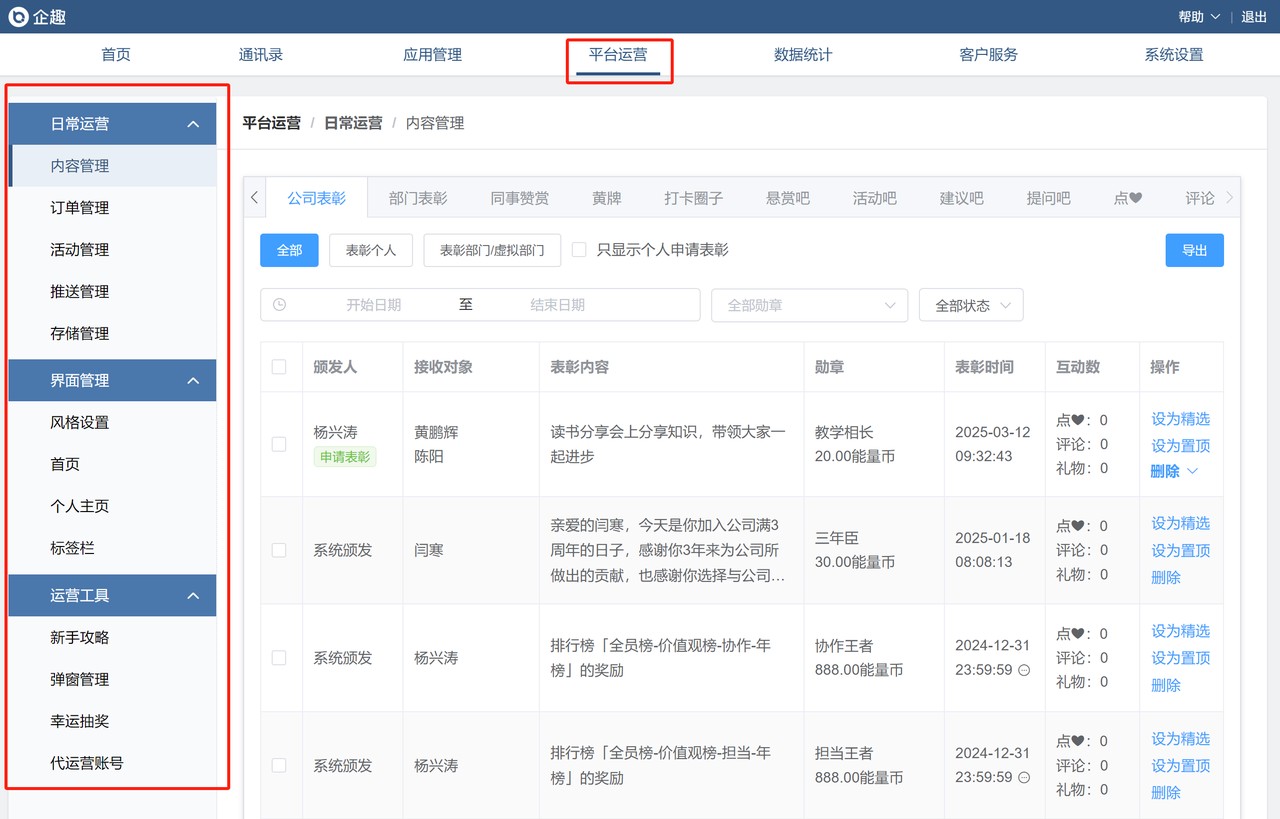Click the 导出 button
The height and width of the screenshot is (819, 1280).
1194,250
